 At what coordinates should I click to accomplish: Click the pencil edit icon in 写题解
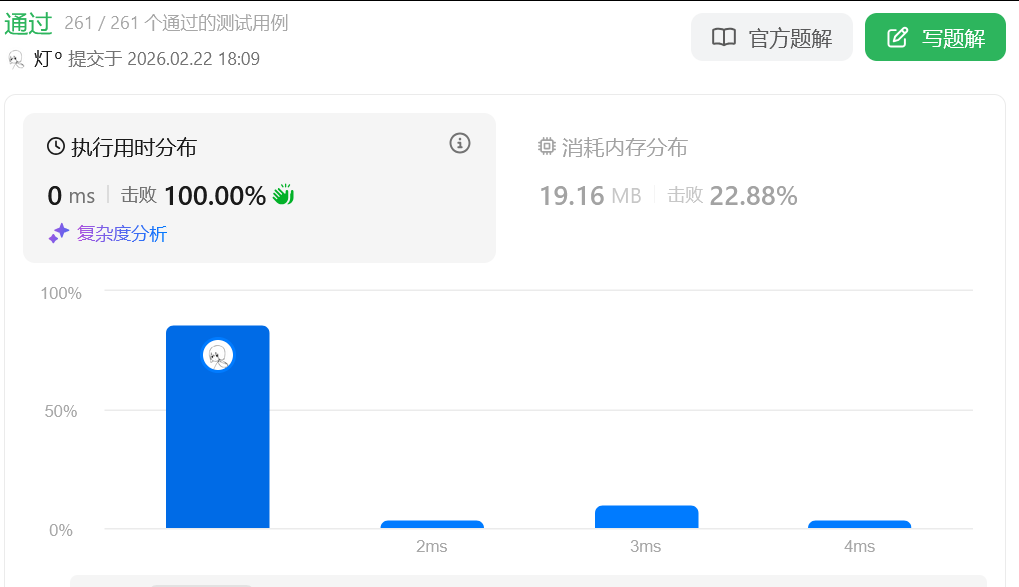pos(898,38)
